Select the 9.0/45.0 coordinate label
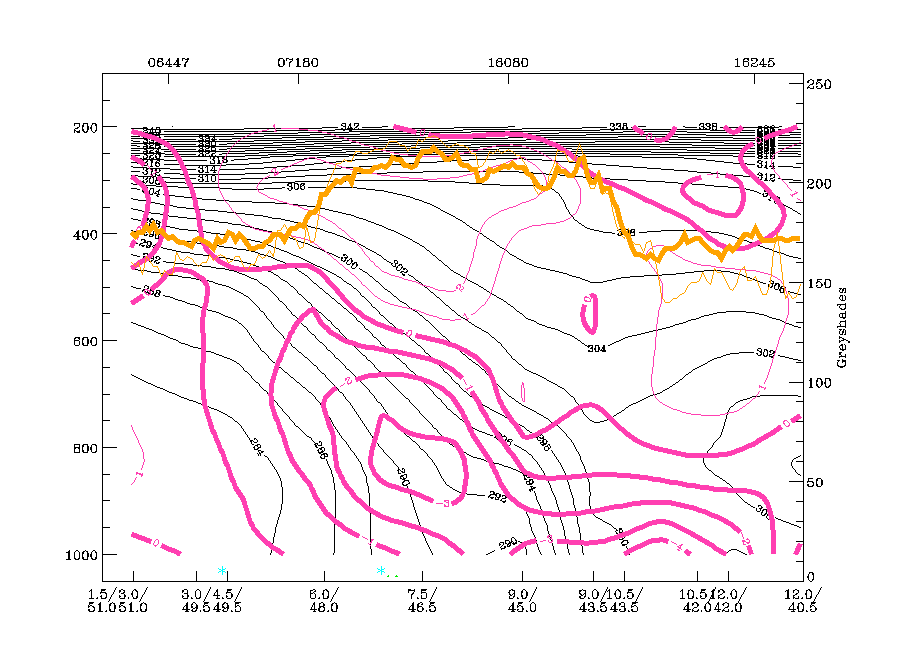 pyautogui.click(x=522, y=599)
